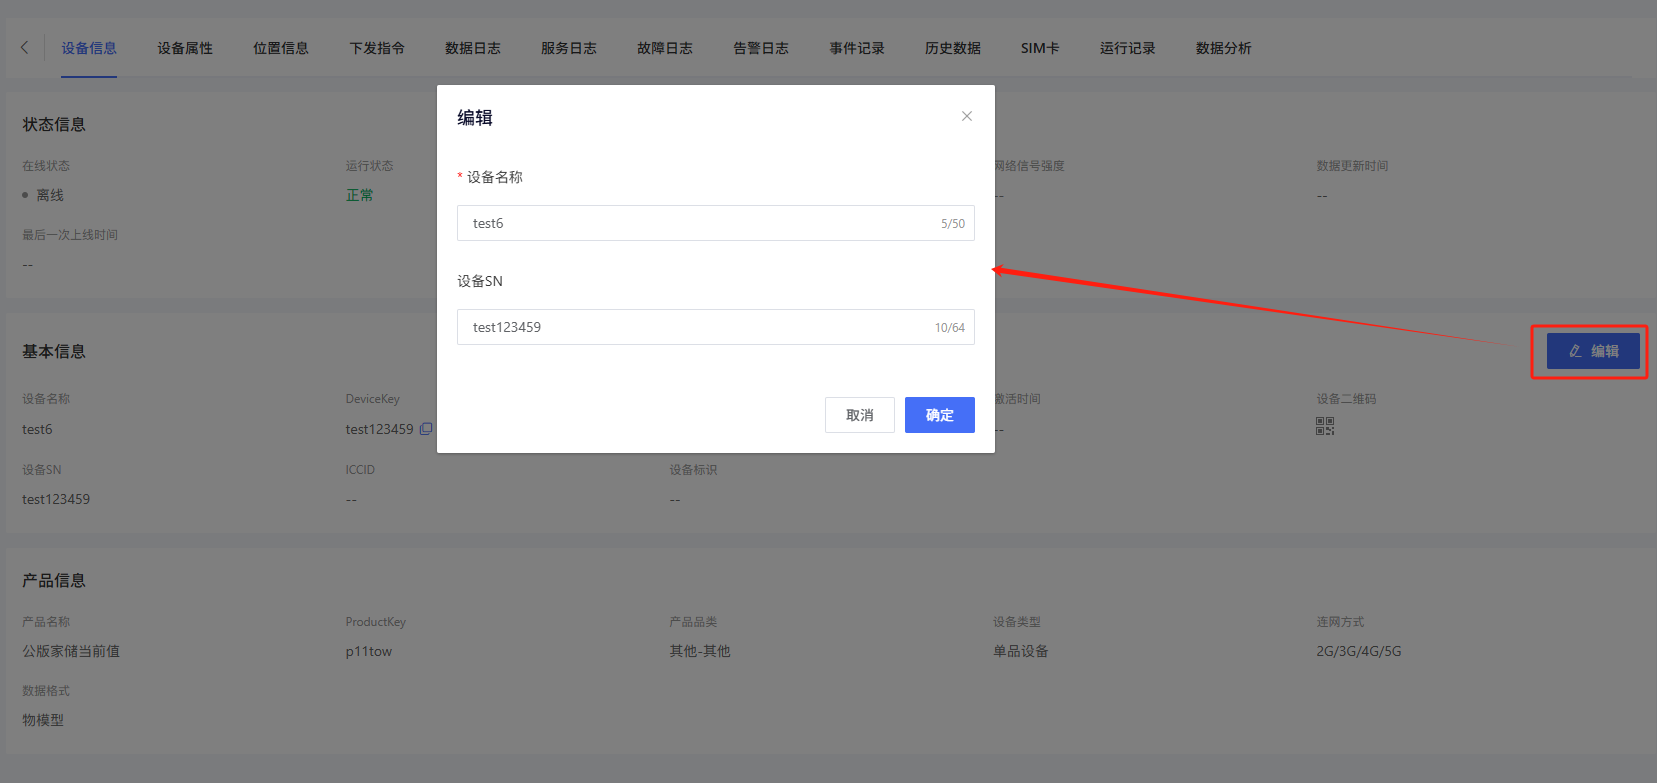The height and width of the screenshot is (783, 1657).
Task: Open the 事件记录 tab
Action: (x=857, y=48)
